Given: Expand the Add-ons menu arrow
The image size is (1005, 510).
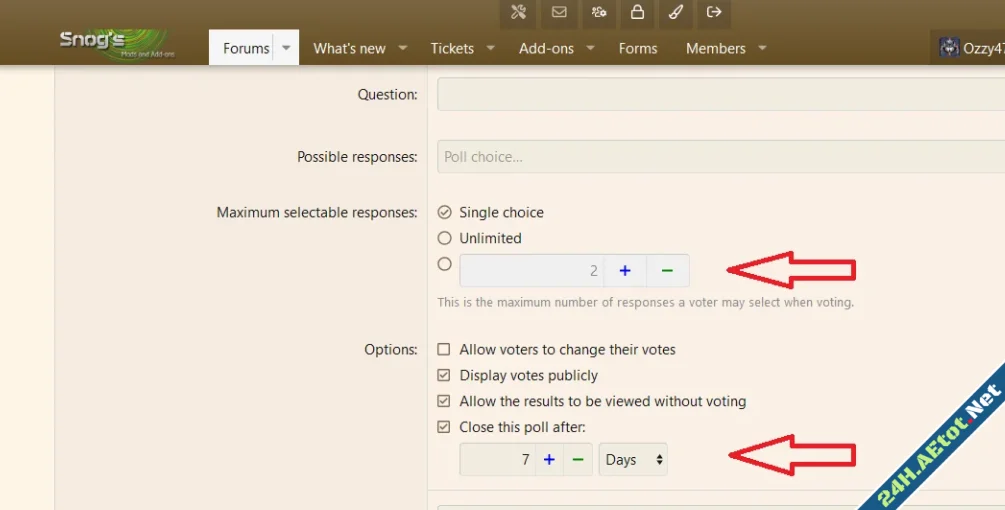Looking at the screenshot, I should click(590, 48).
